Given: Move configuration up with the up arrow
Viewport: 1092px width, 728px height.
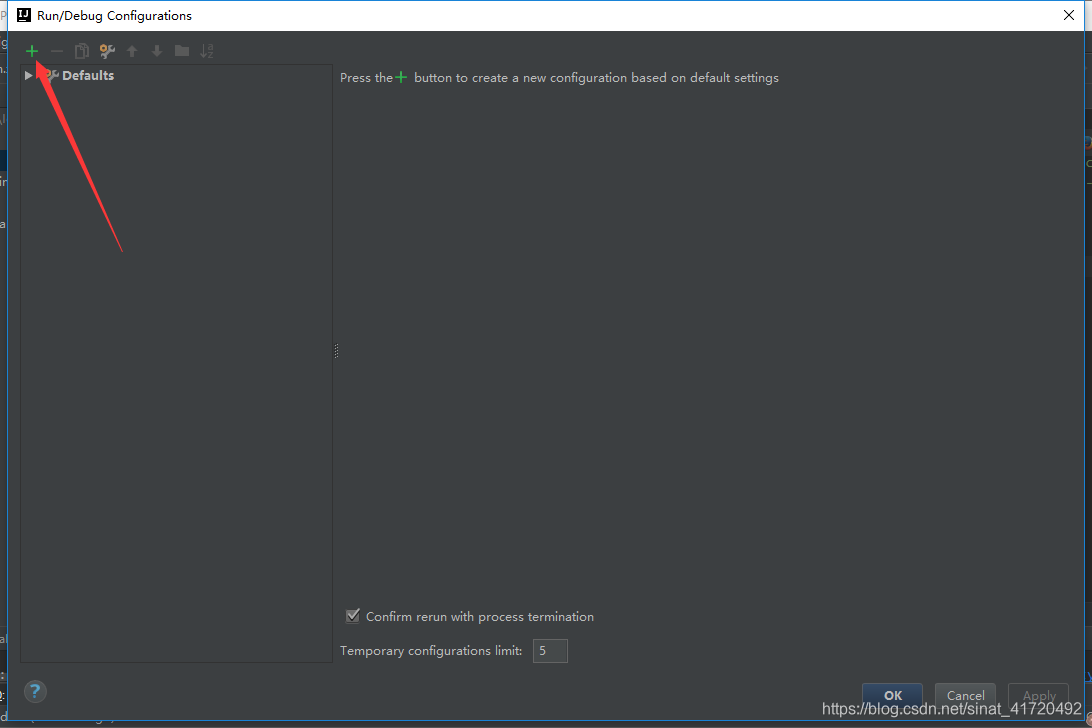Looking at the screenshot, I should tap(132, 51).
